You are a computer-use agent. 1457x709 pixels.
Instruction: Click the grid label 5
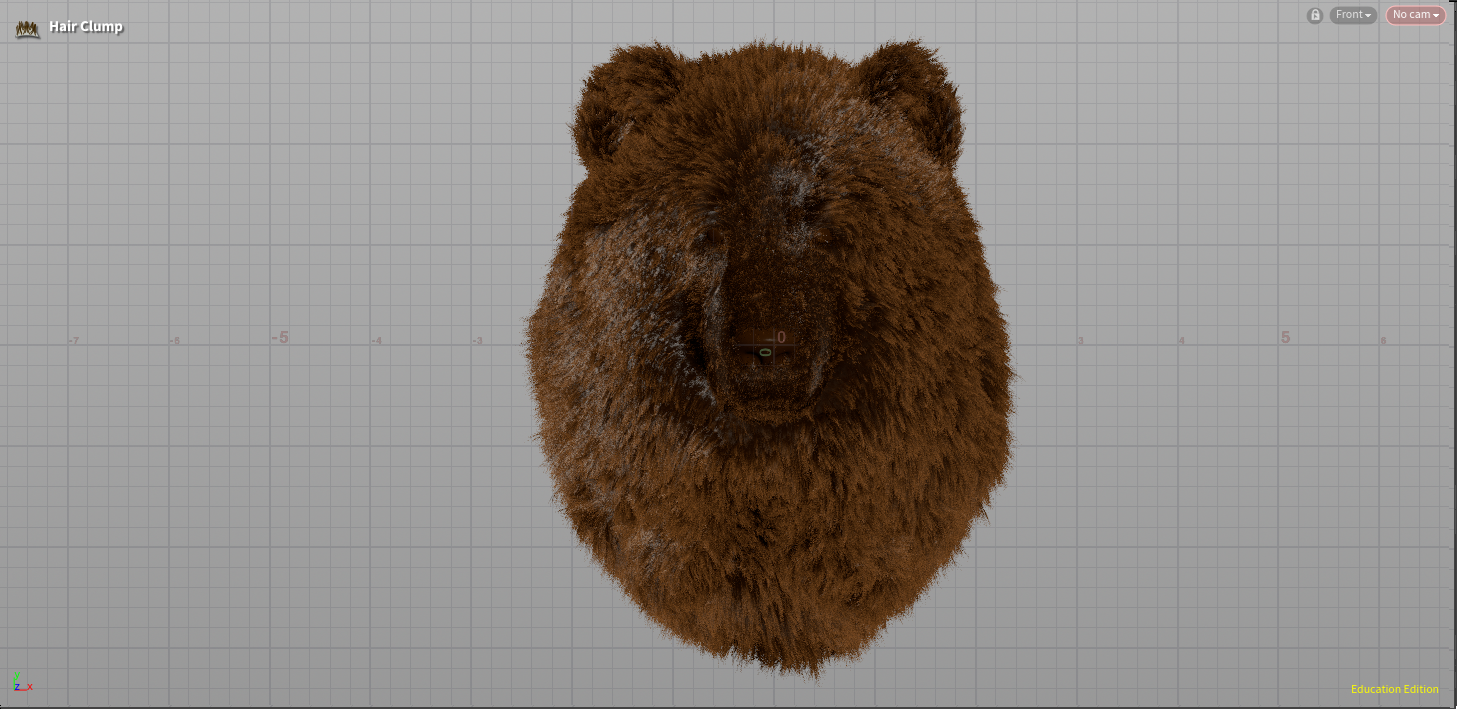point(1286,338)
